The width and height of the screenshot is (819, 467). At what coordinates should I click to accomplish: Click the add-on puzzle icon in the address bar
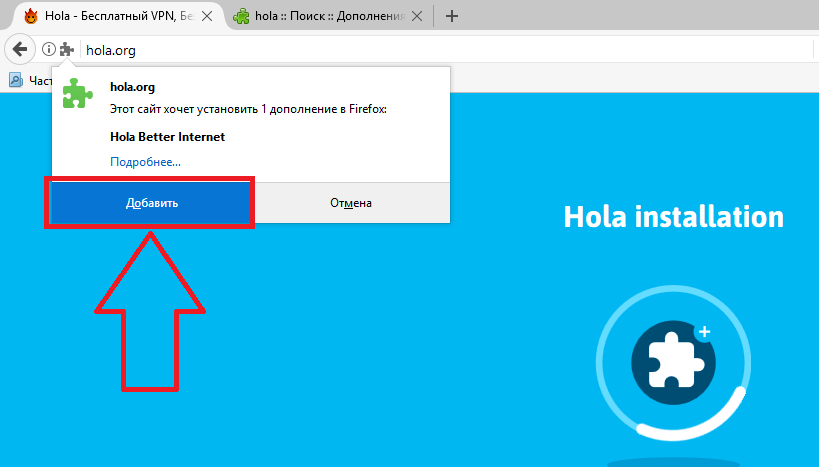pyautogui.click(x=67, y=50)
